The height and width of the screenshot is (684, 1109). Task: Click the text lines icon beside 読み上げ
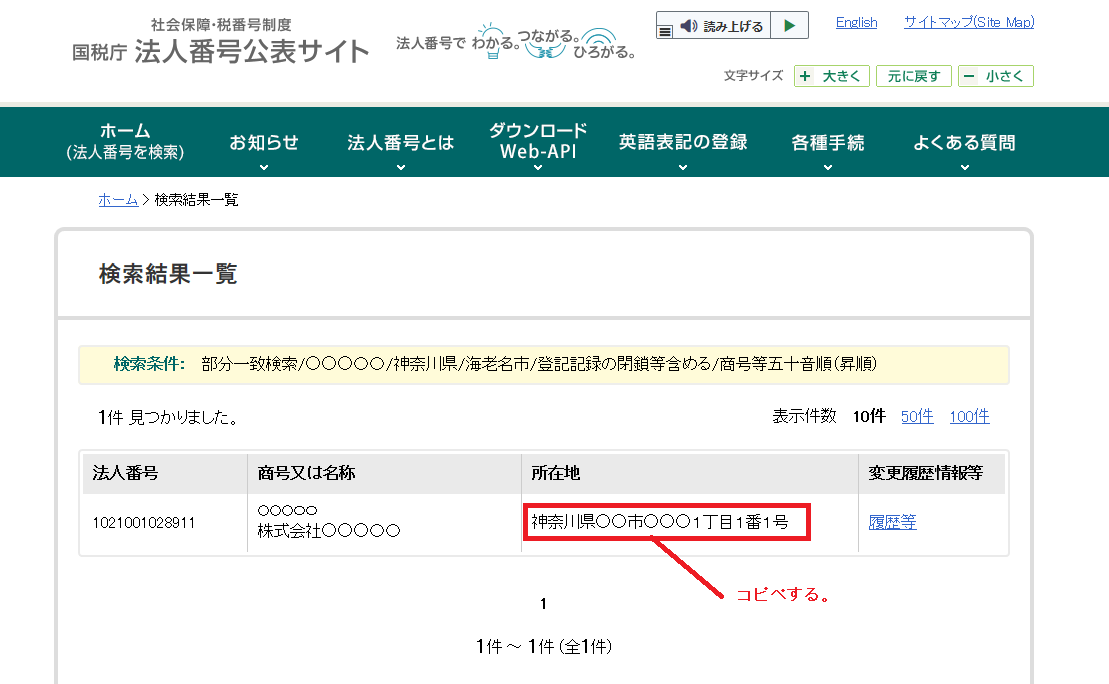[665, 32]
